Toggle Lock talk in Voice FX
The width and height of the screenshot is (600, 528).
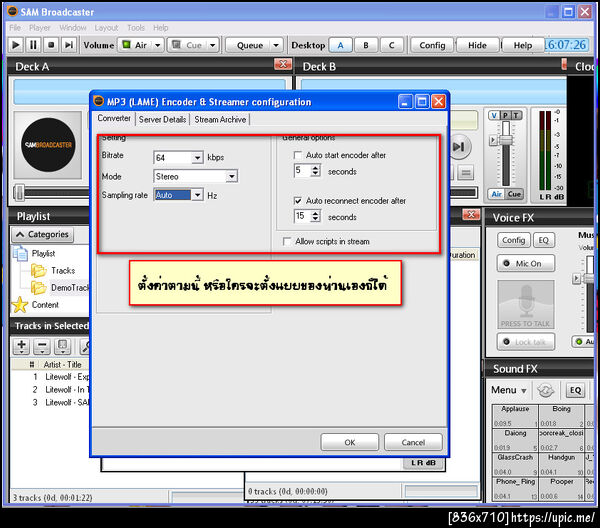(x=525, y=342)
